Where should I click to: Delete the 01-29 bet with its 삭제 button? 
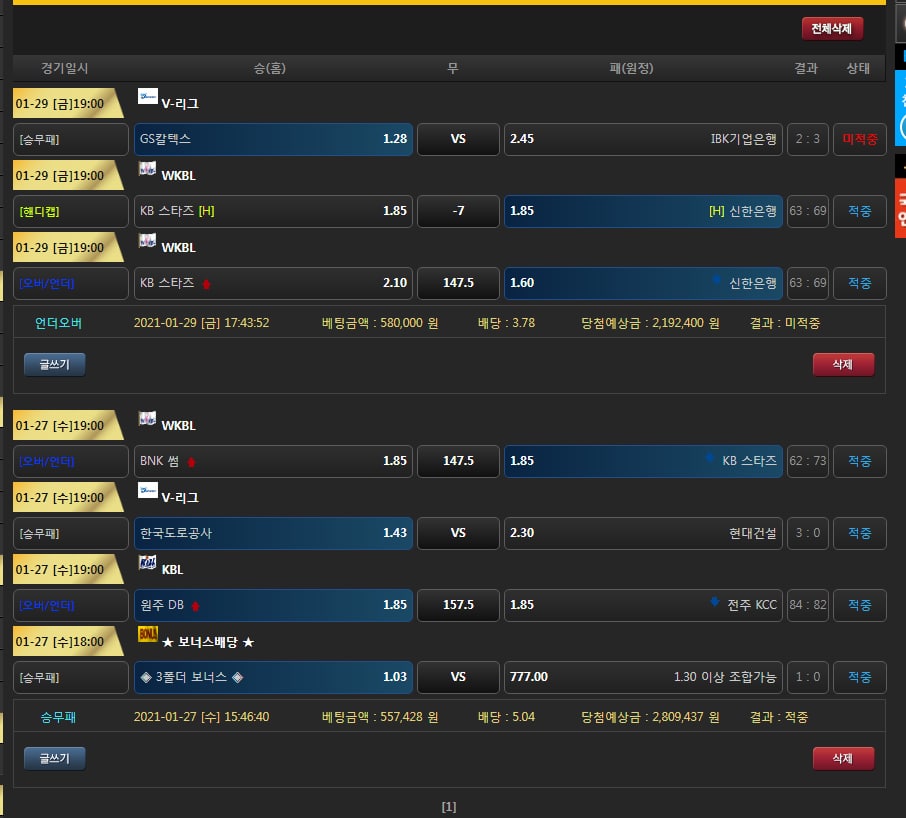(x=843, y=364)
